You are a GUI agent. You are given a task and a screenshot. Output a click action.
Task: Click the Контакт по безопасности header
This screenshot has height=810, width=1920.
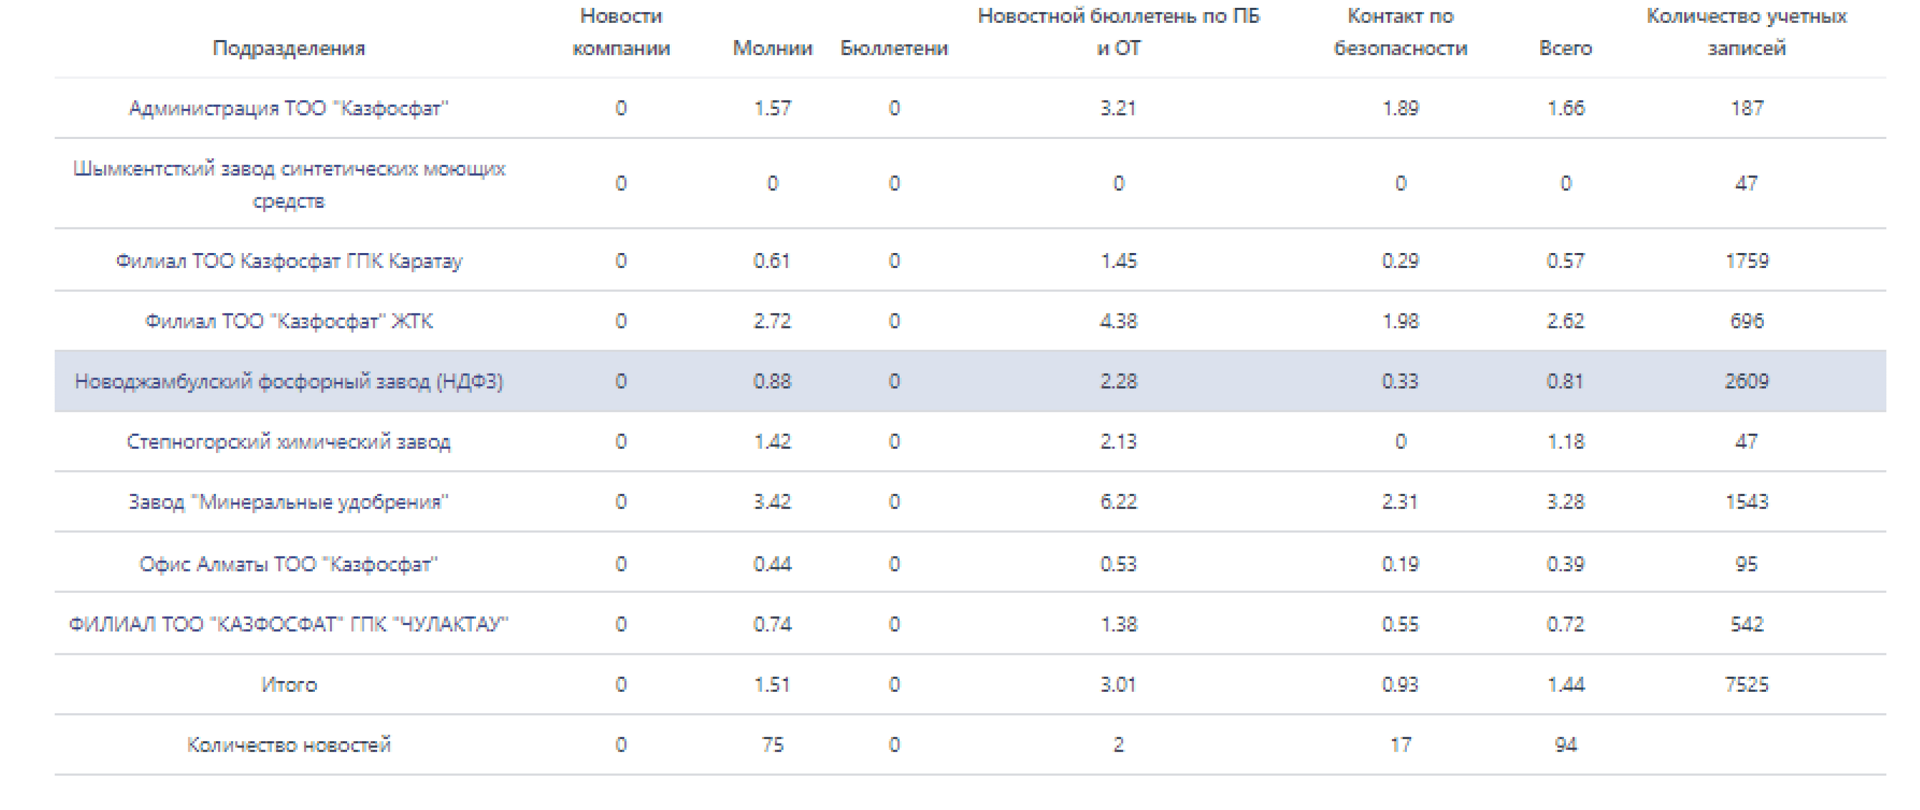click(1400, 32)
